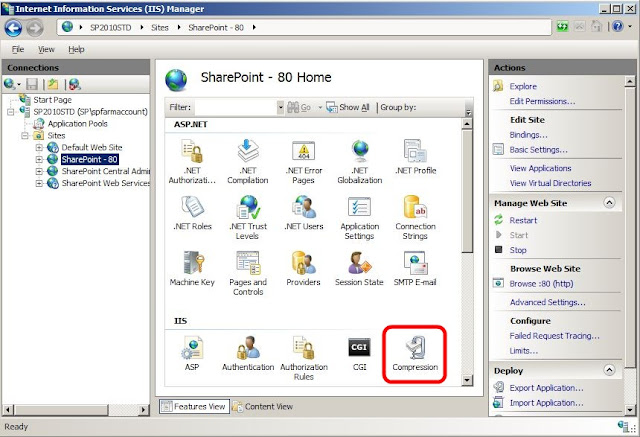Open the File menu
Screen dimensions: 640x437
(18, 49)
